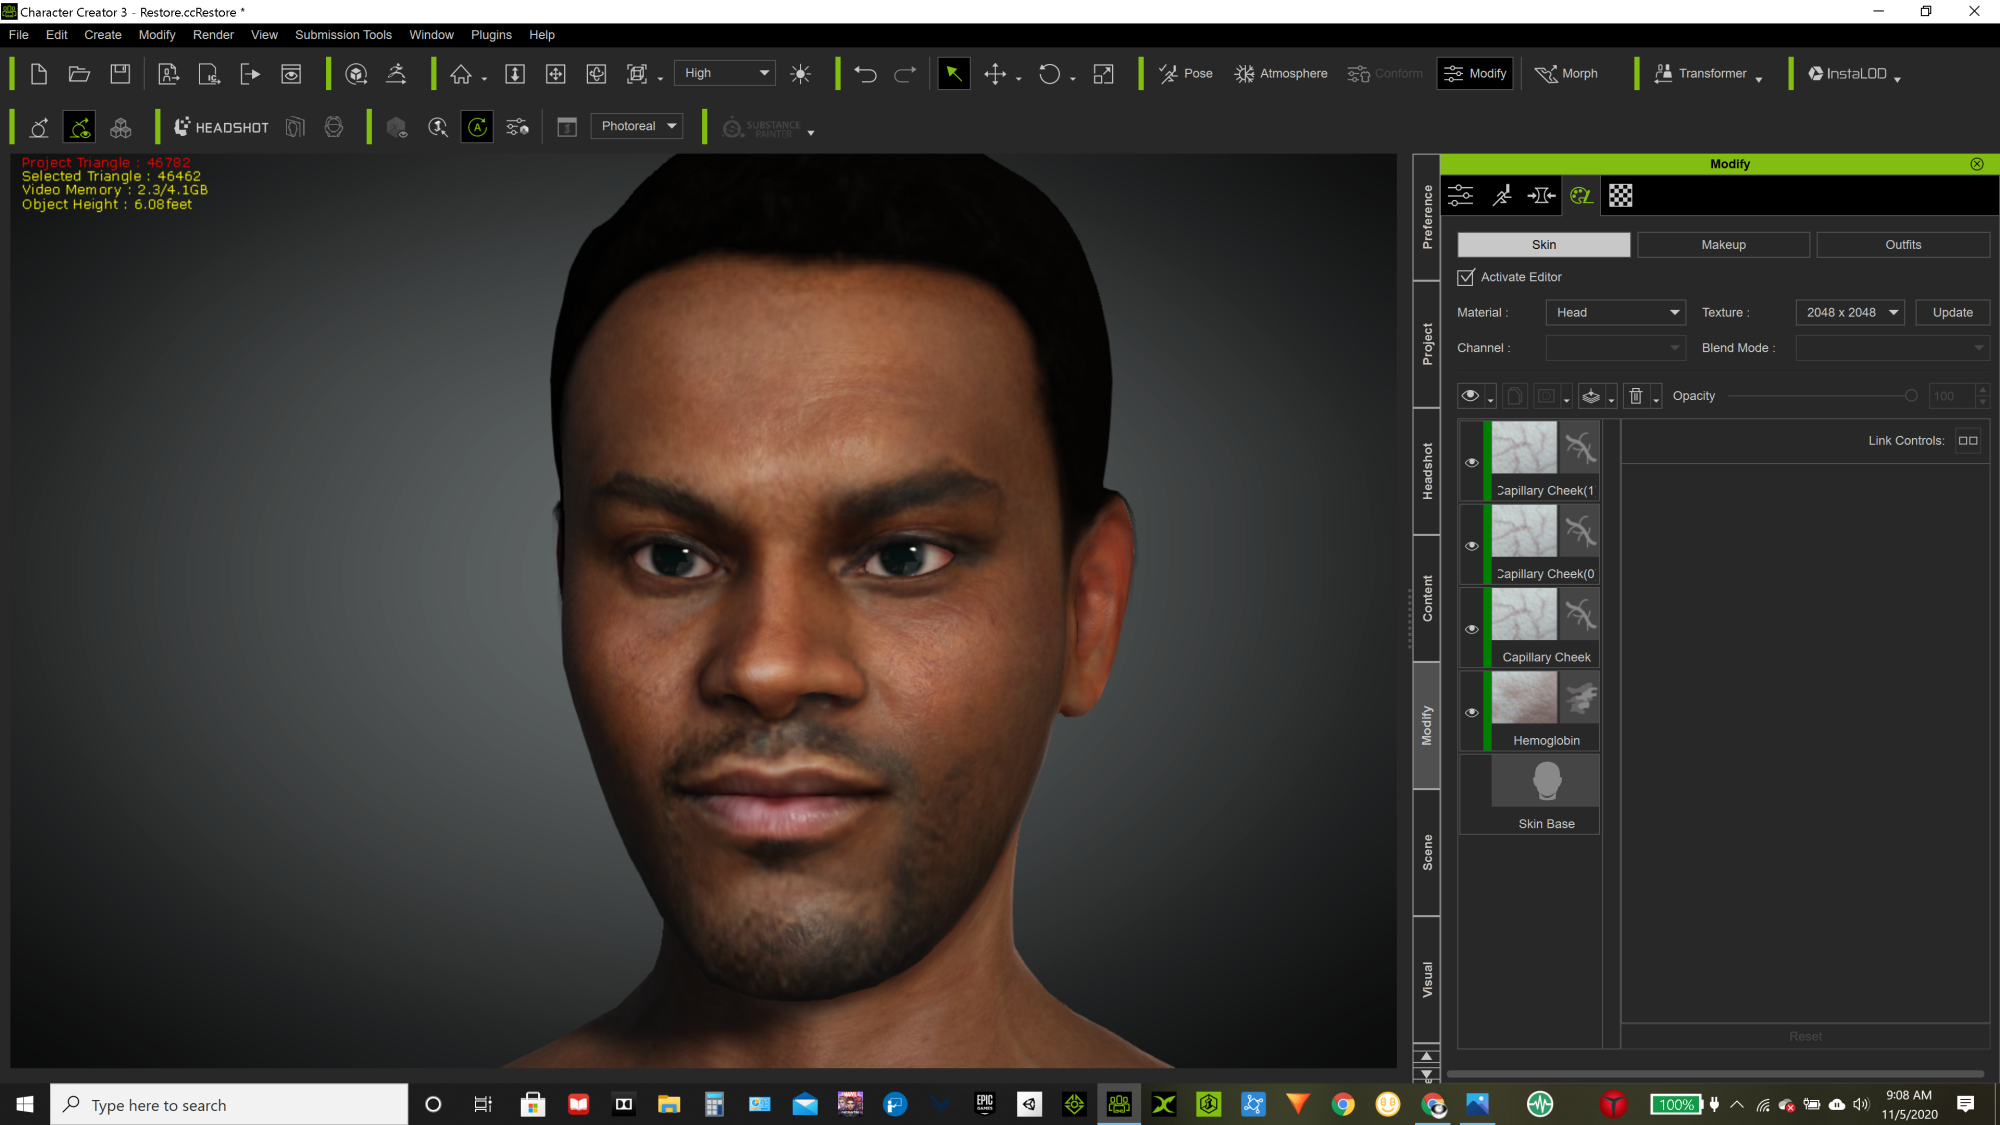Select the Makeup button
This screenshot has height=1125, width=2000.
(1723, 245)
